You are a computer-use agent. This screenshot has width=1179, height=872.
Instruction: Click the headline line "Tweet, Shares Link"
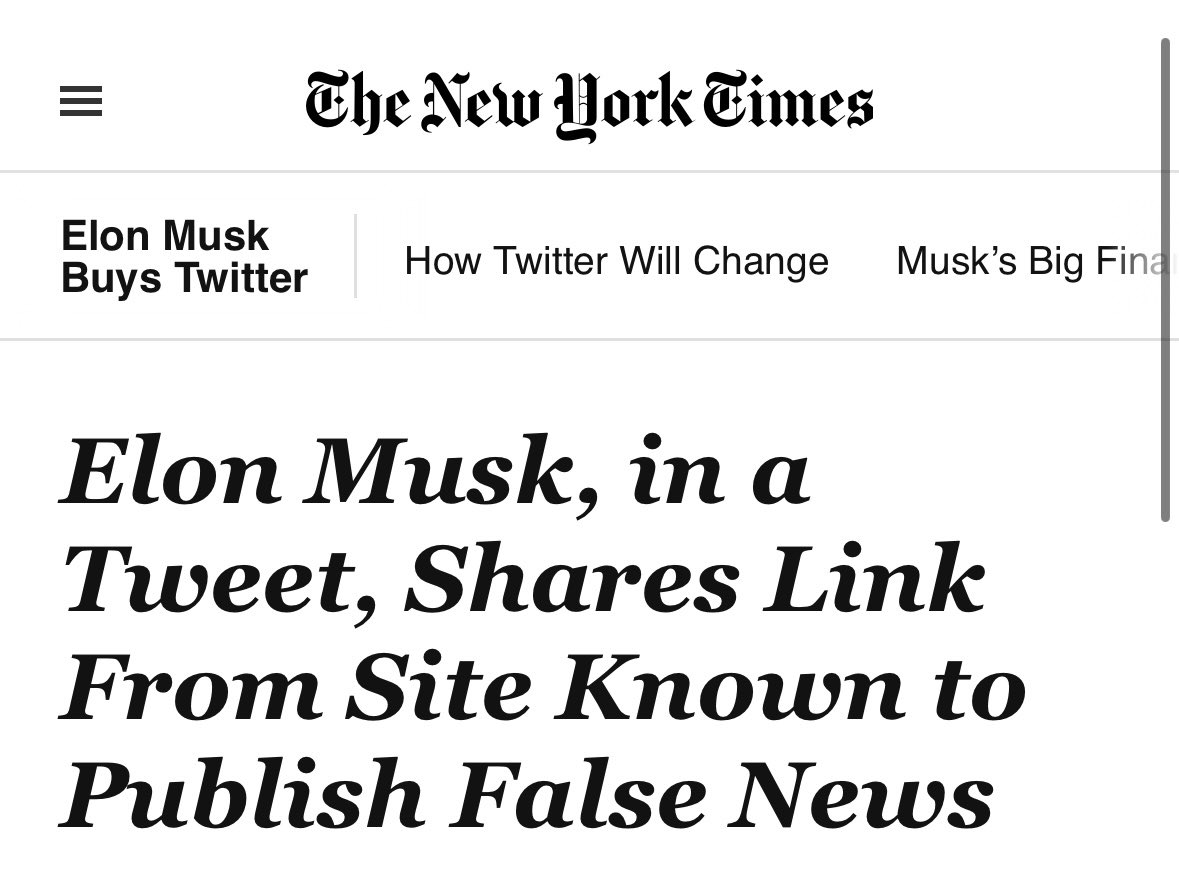click(x=524, y=580)
